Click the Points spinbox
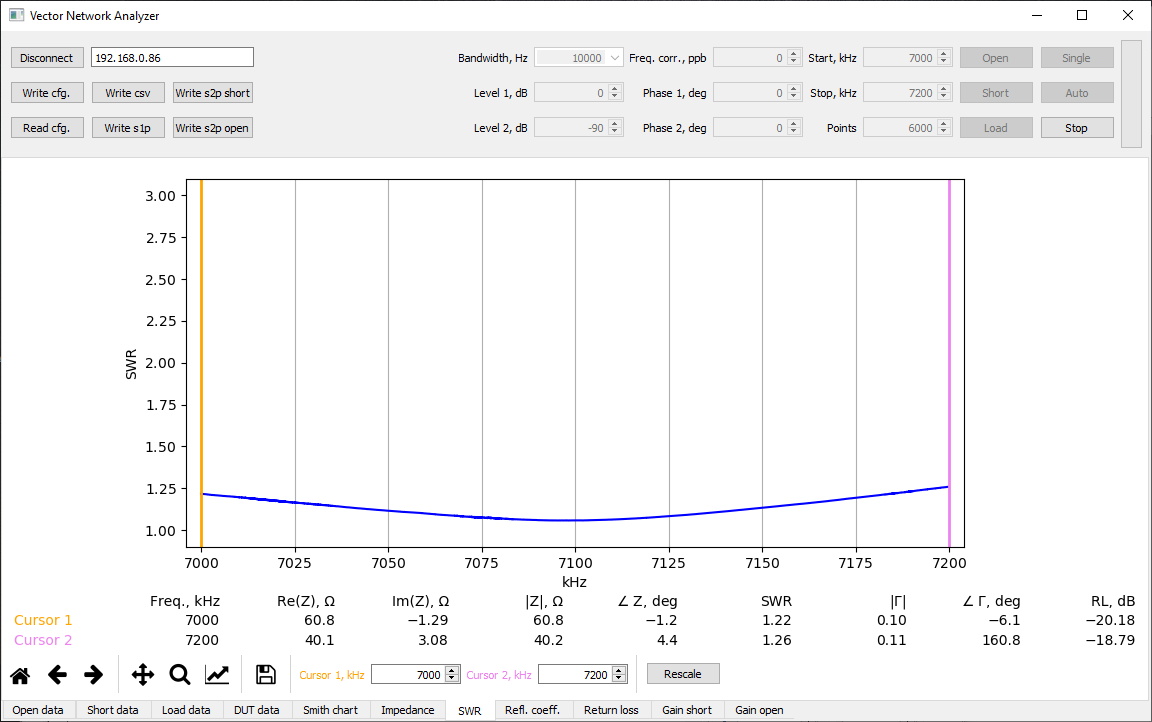 click(x=907, y=128)
